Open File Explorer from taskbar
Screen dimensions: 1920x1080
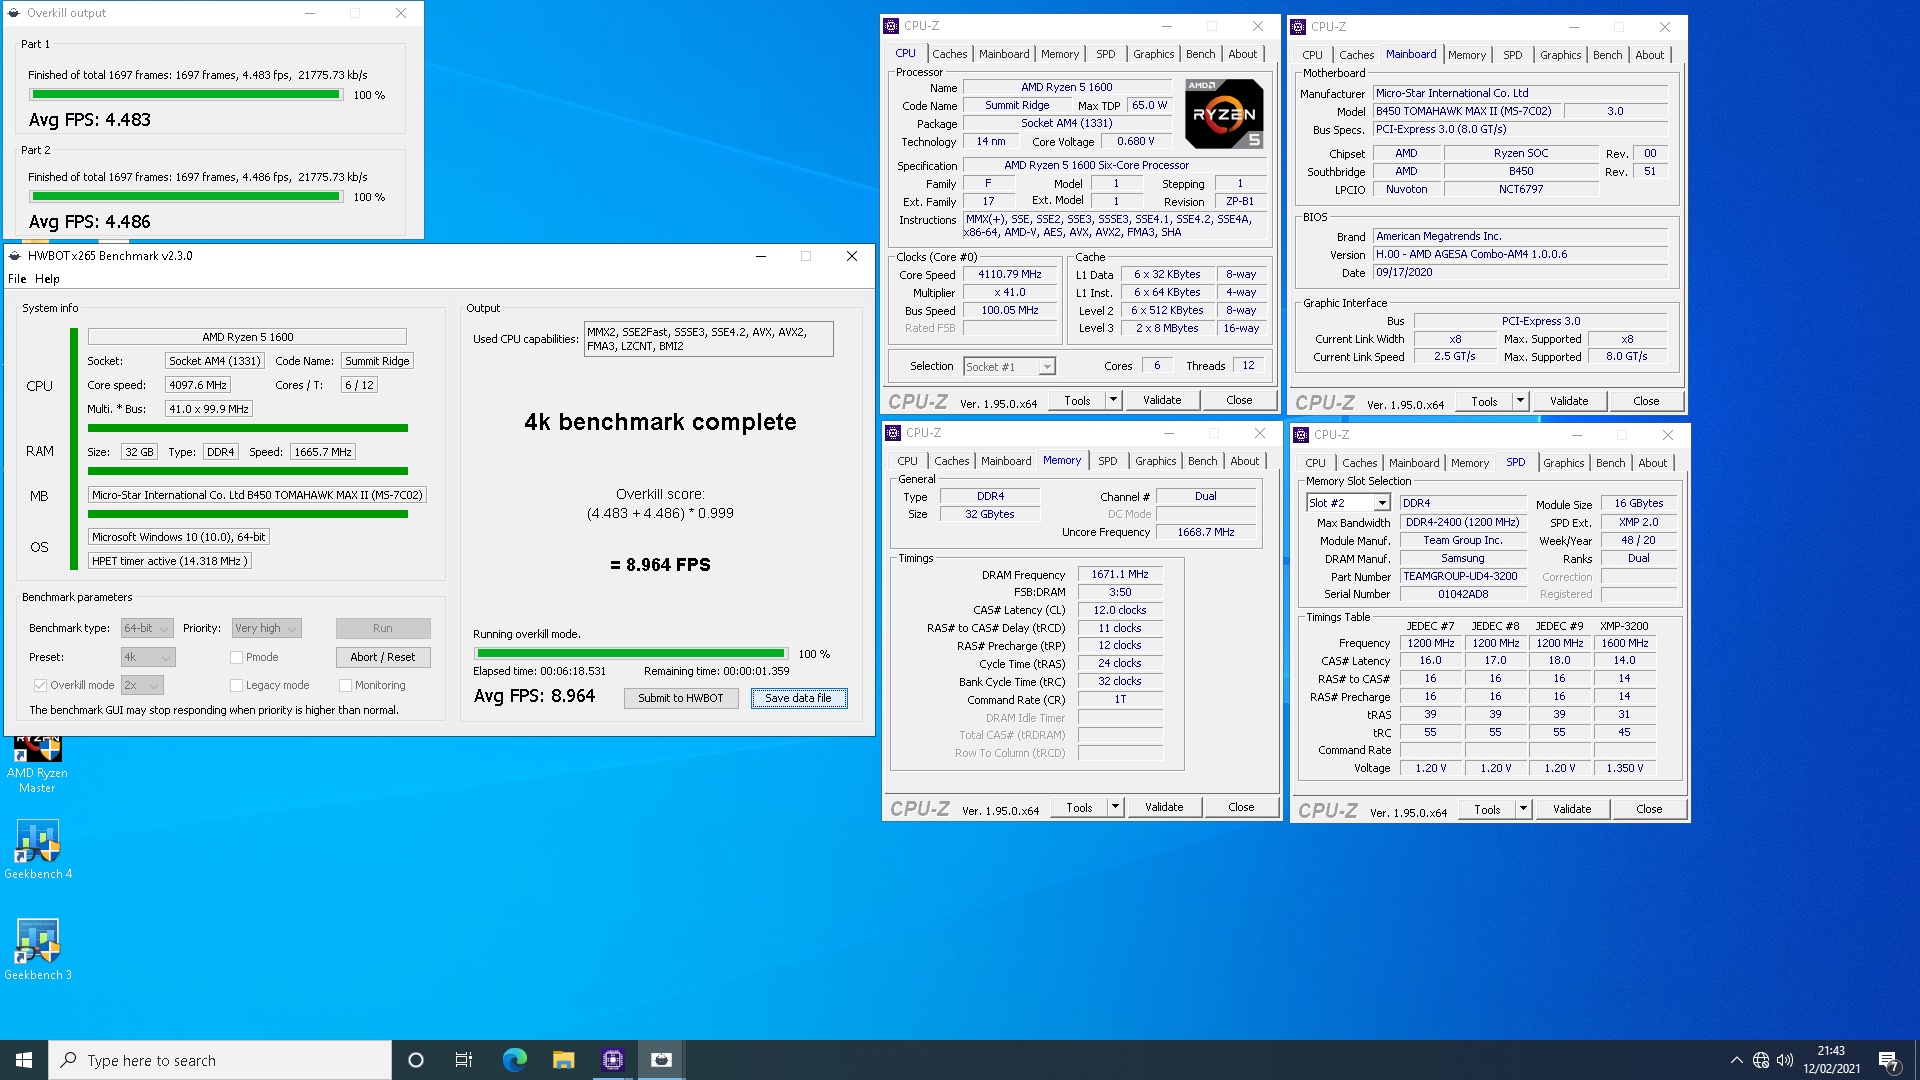coord(563,1060)
